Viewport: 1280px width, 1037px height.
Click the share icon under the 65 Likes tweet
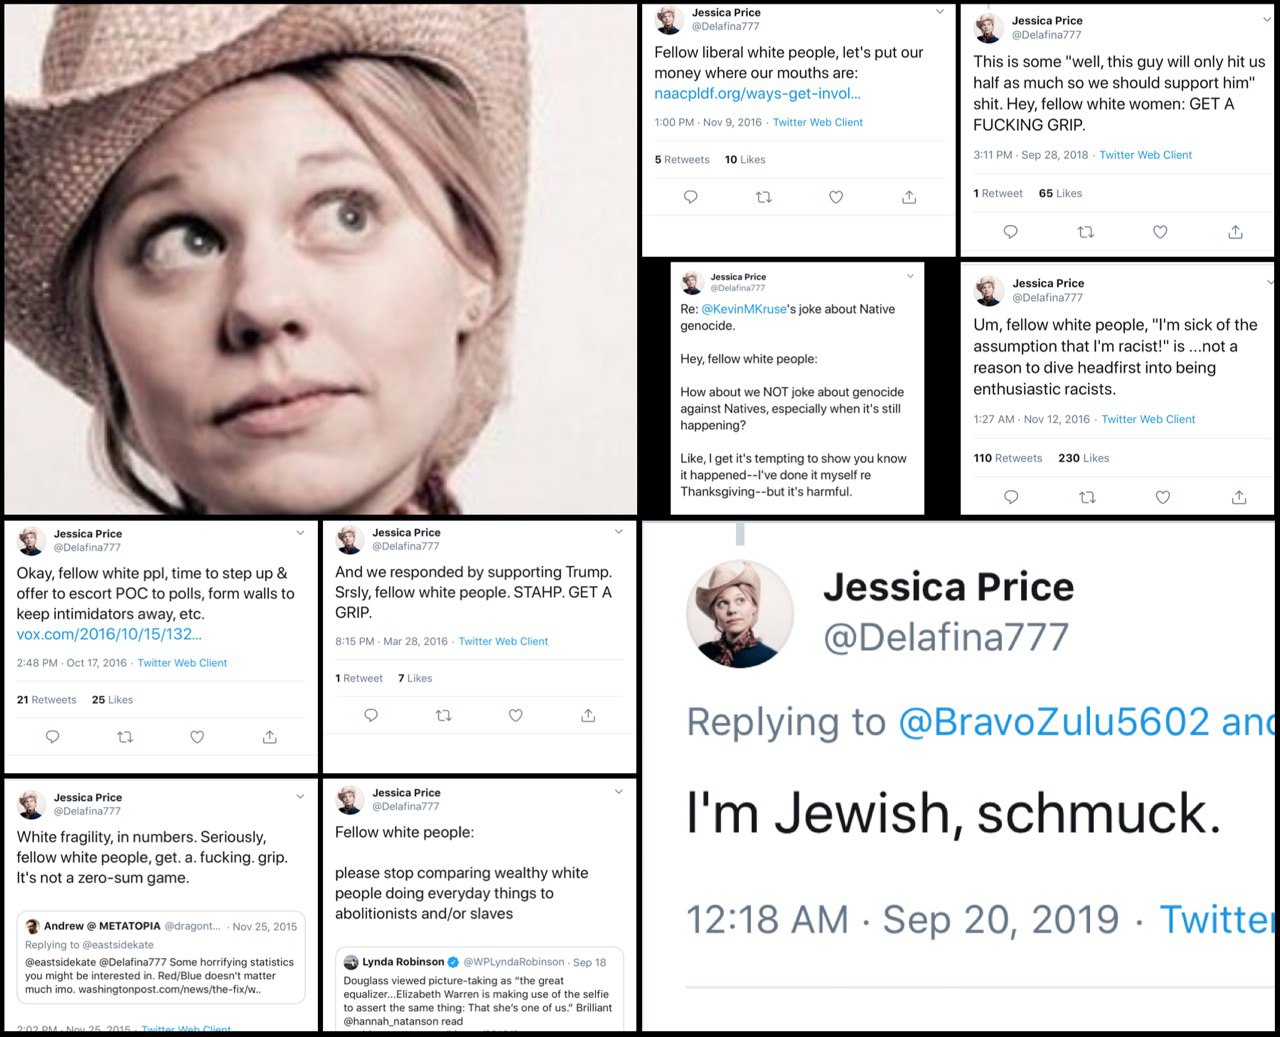(x=1235, y=232)
